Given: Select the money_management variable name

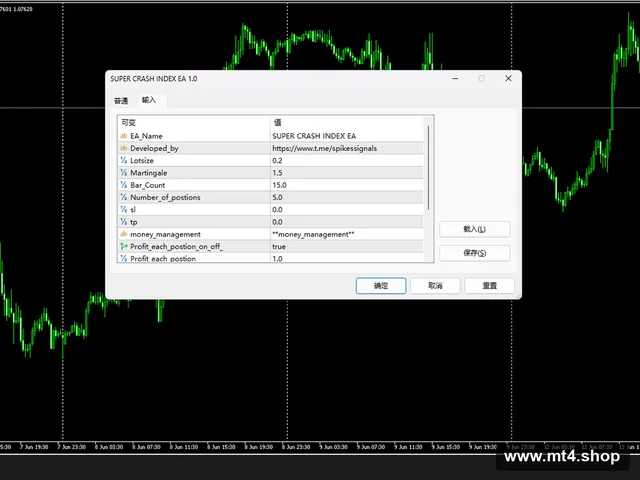Looking at the screenshot, I should (165, 234).
